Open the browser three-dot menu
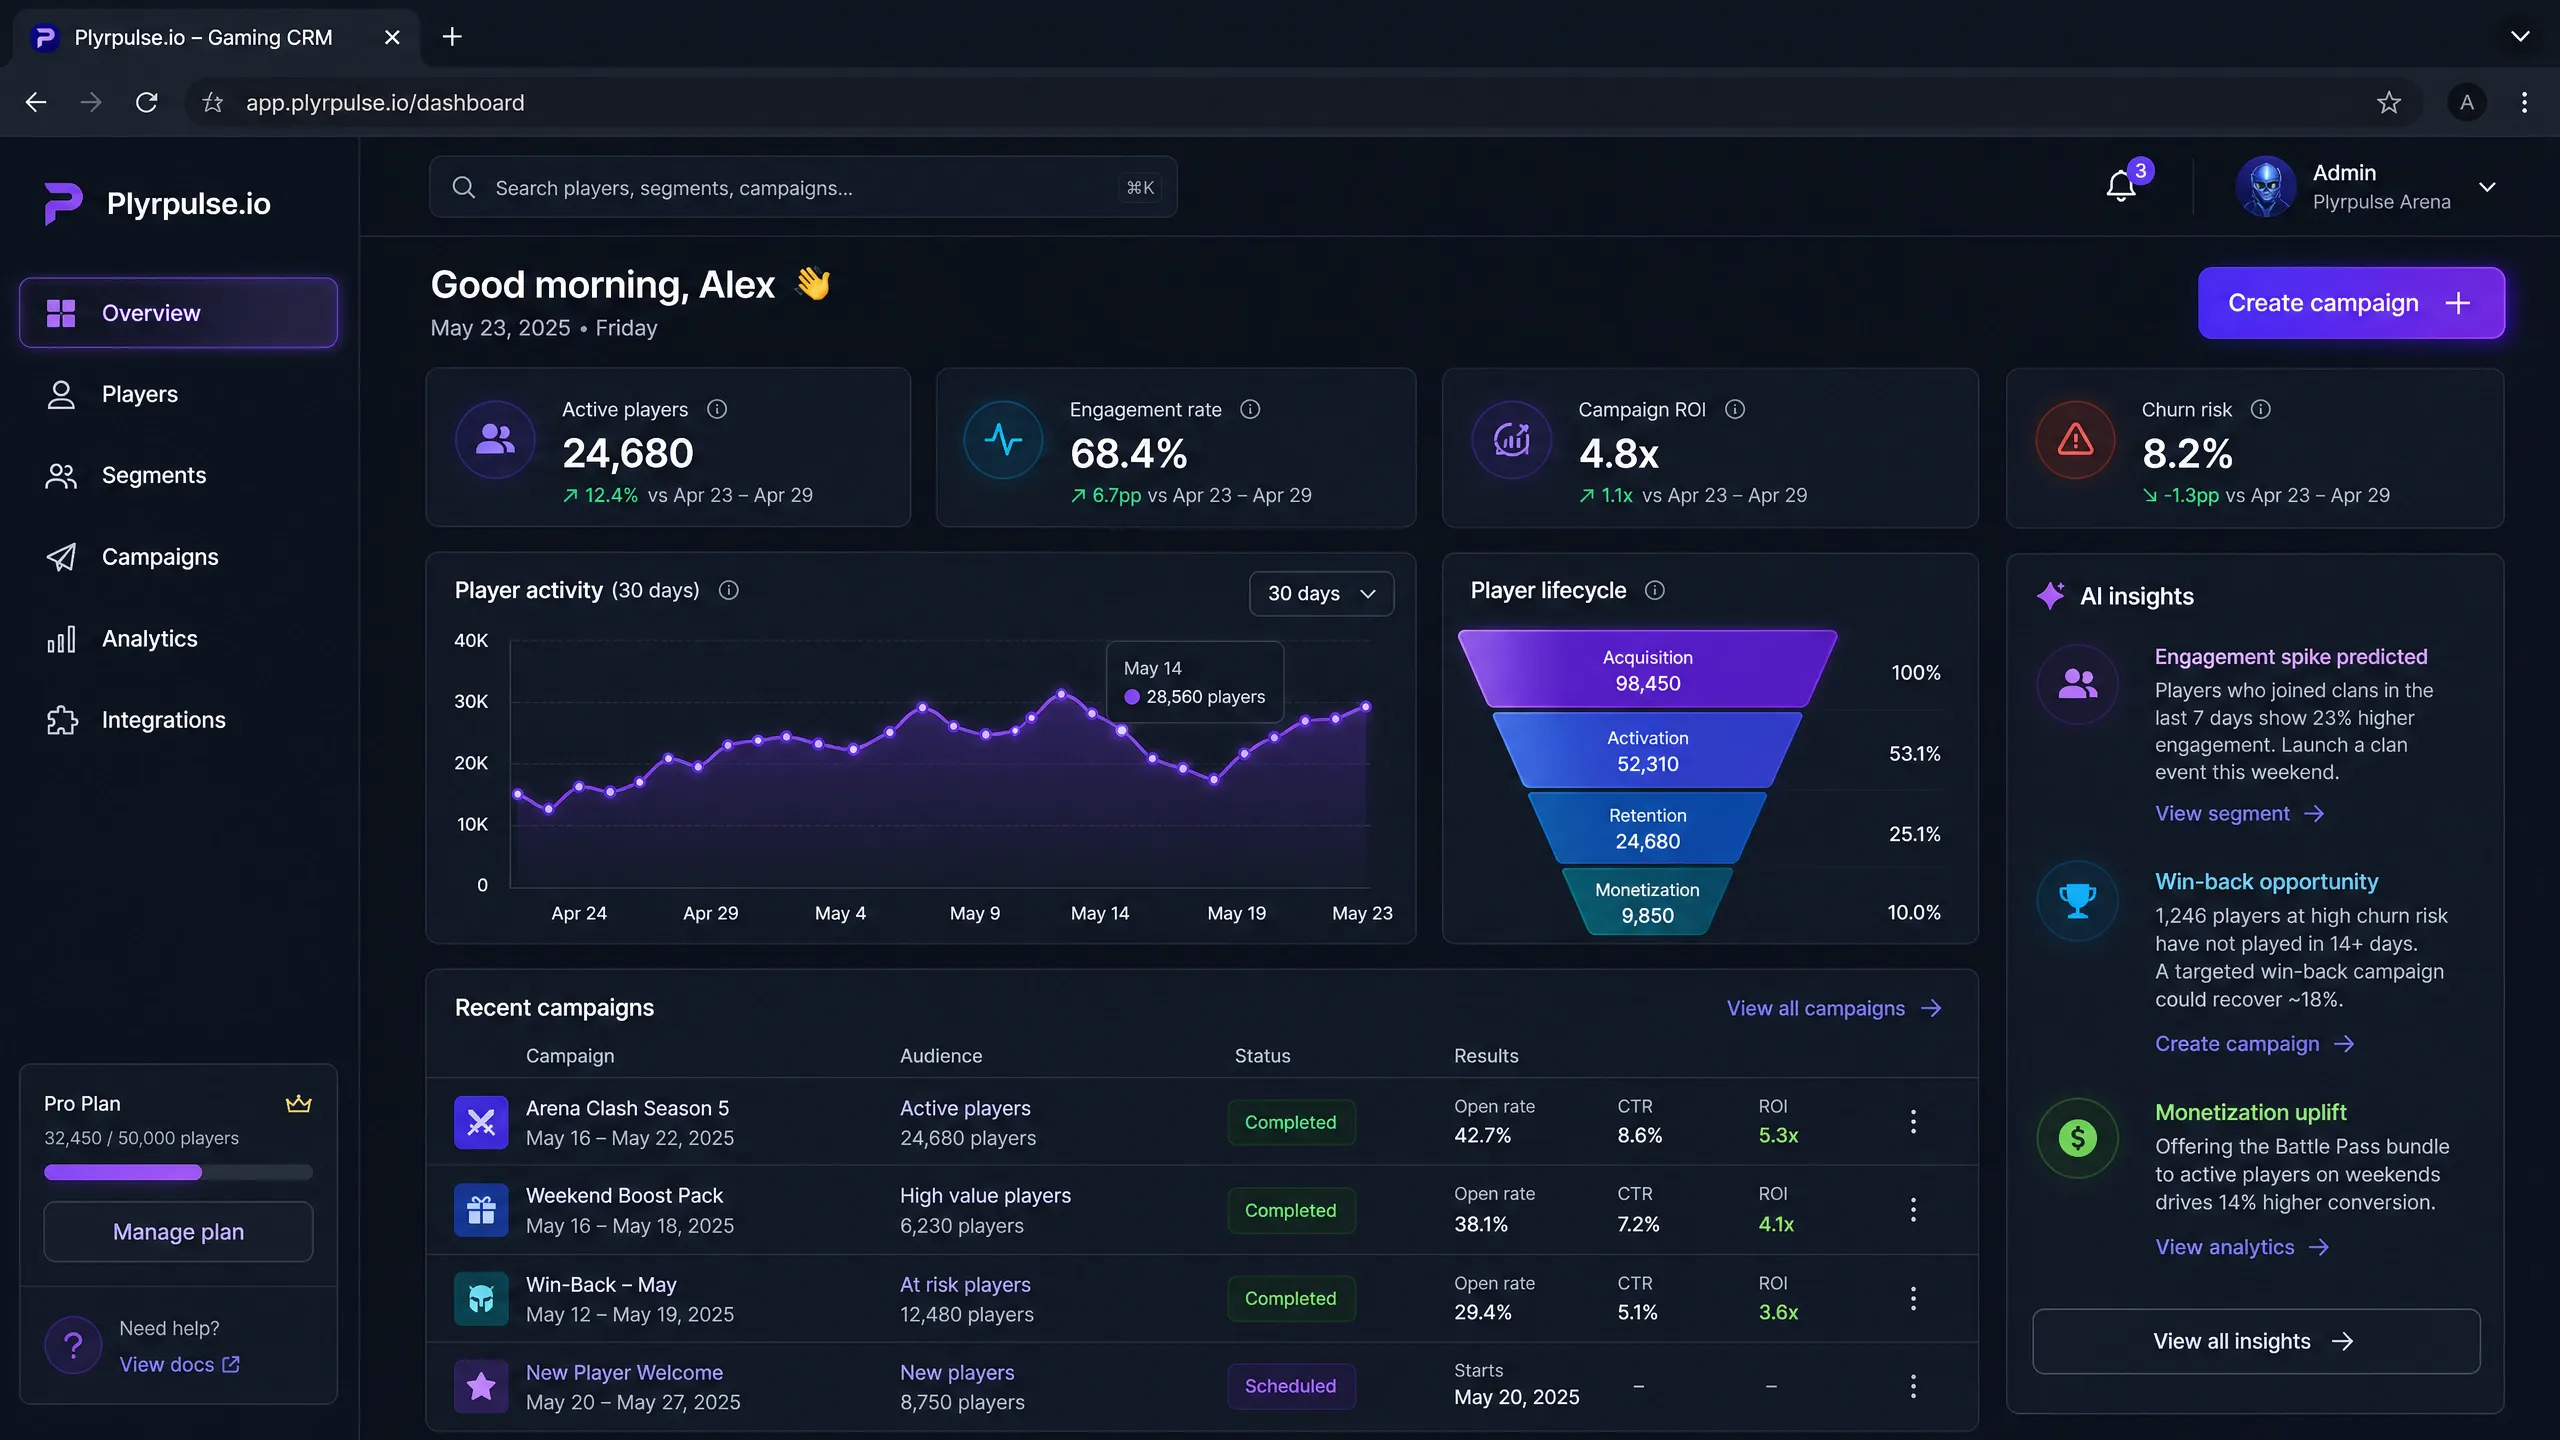 pyautogui.click(x=2525, y=102)
